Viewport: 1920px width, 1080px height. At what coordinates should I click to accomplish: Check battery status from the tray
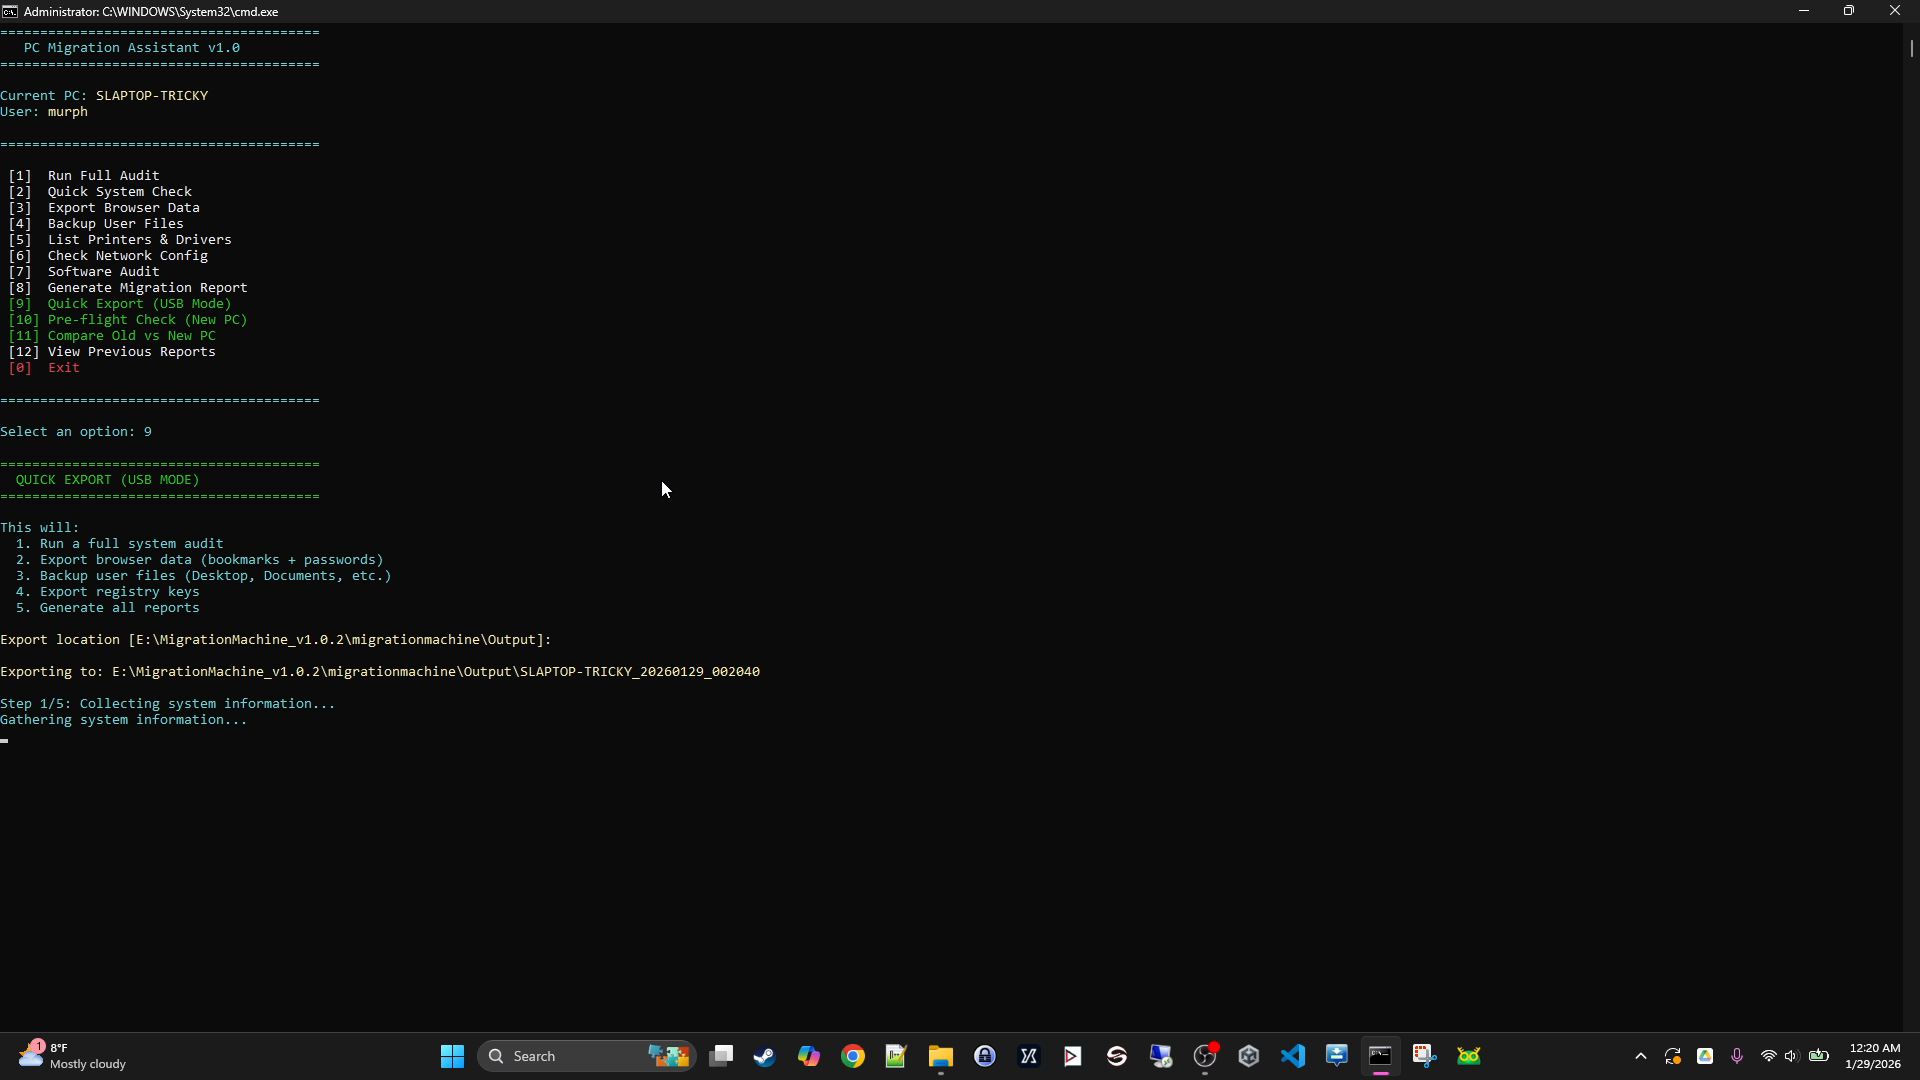point(1820,1056)
